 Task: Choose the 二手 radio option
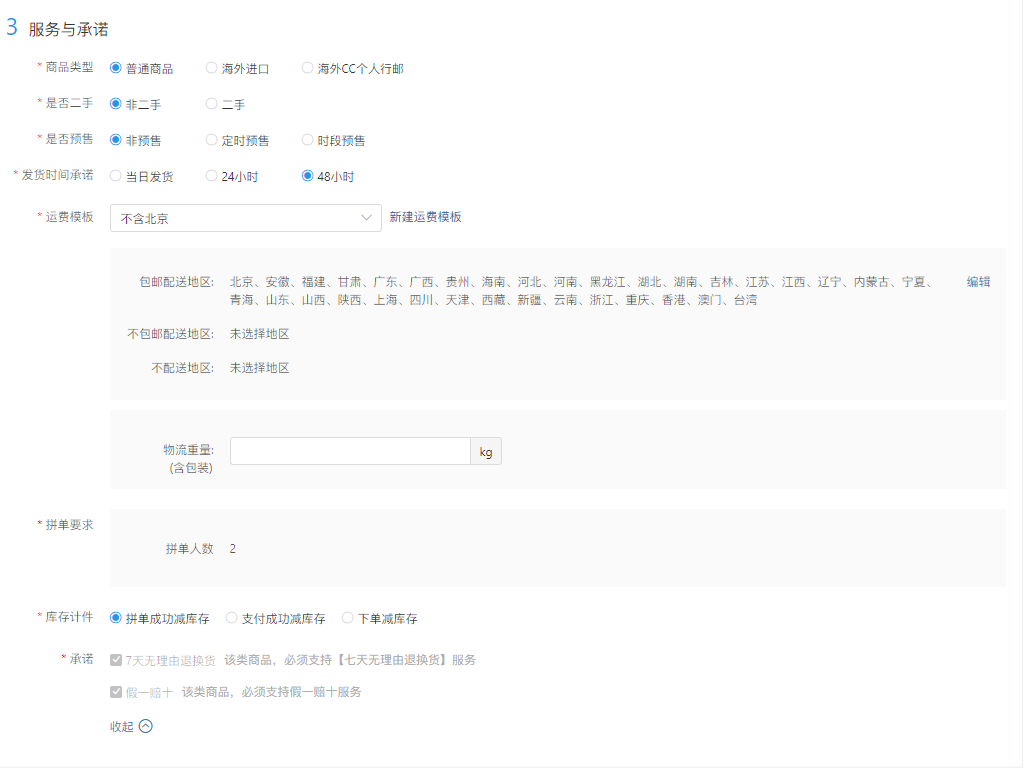(x=211, y=104)
